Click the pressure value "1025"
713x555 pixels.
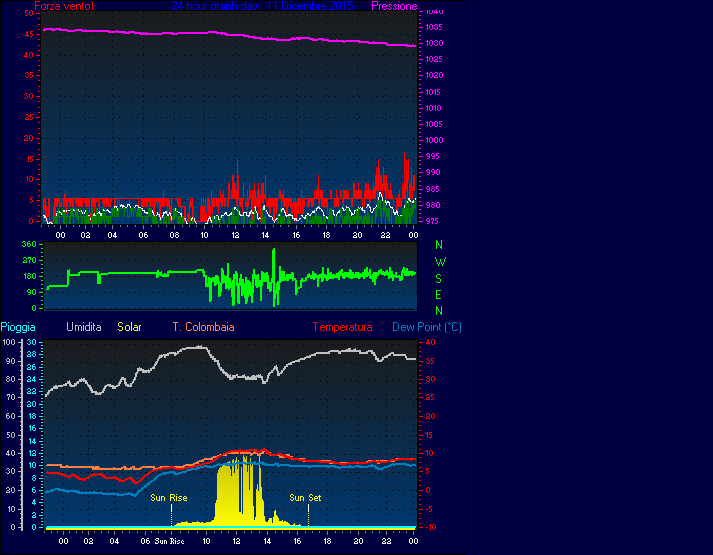click(434, 59)
